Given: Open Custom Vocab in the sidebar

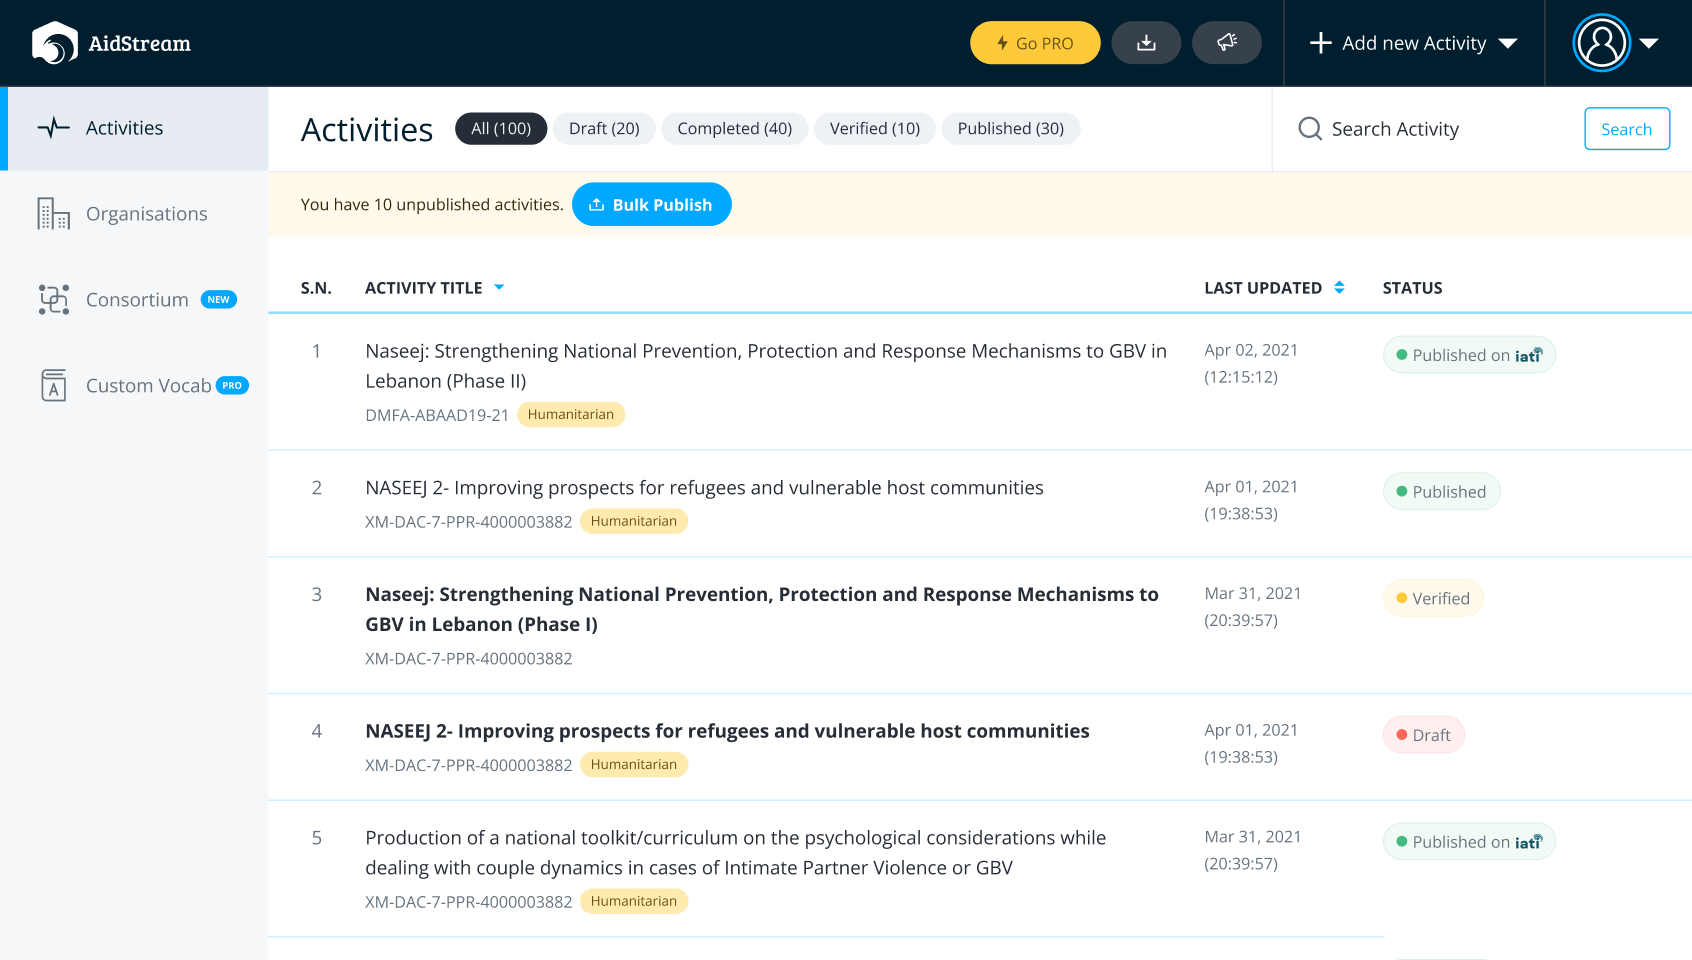Looking at the screenshot, I should click(134, 386).
